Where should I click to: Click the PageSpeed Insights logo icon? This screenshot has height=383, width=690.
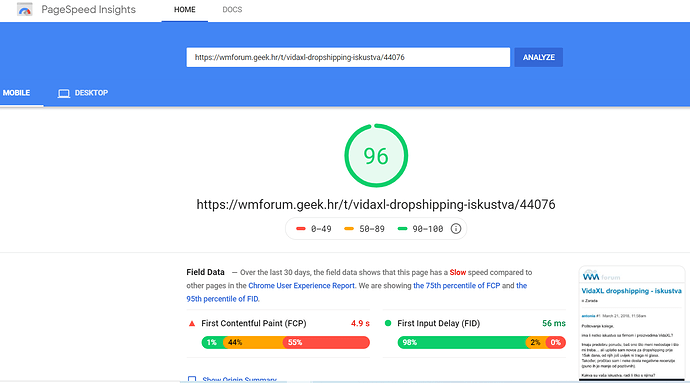point(25,9)
